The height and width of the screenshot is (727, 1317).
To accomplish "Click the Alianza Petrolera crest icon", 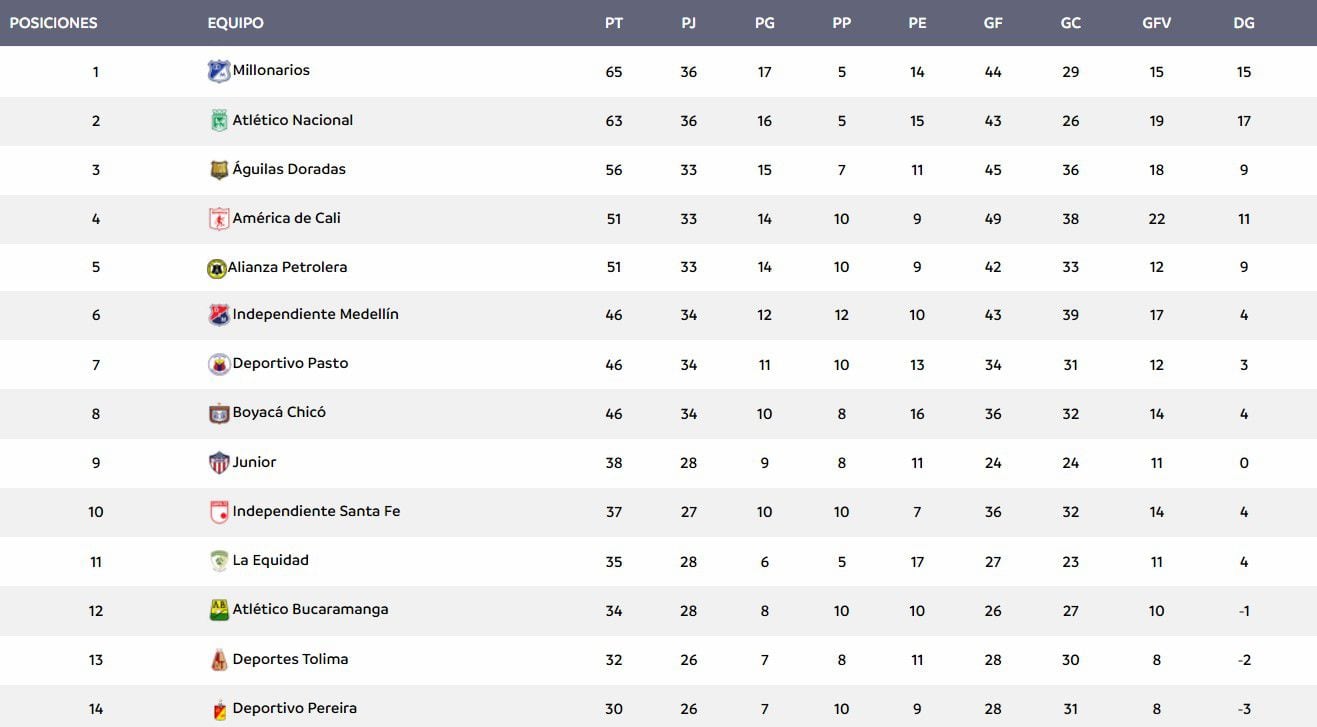I will point(216,268).
